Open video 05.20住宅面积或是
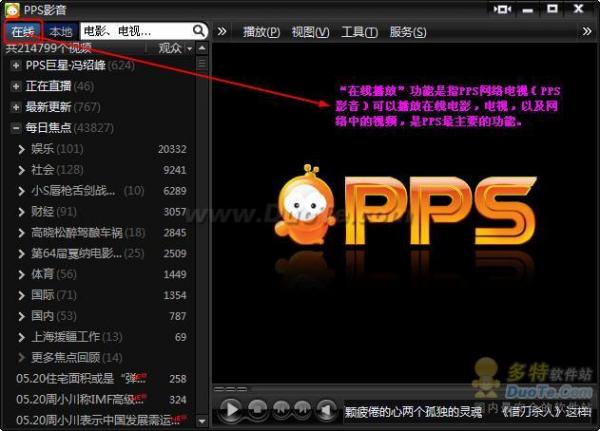This screenshot has height=431, width=600. point(102,379)
